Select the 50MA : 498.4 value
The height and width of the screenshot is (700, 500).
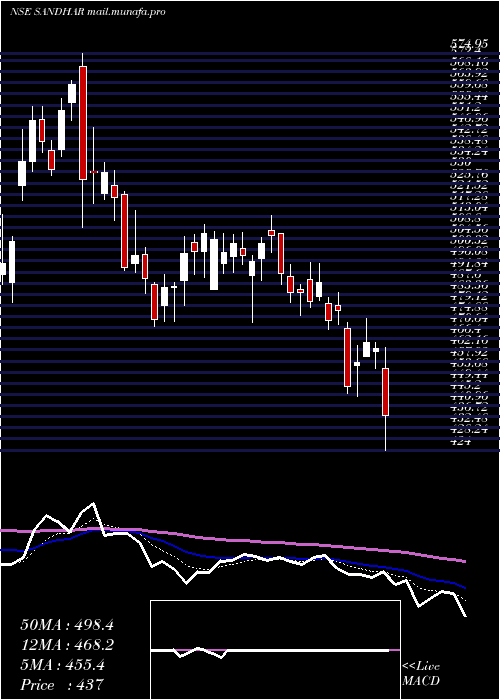(67, 625)
